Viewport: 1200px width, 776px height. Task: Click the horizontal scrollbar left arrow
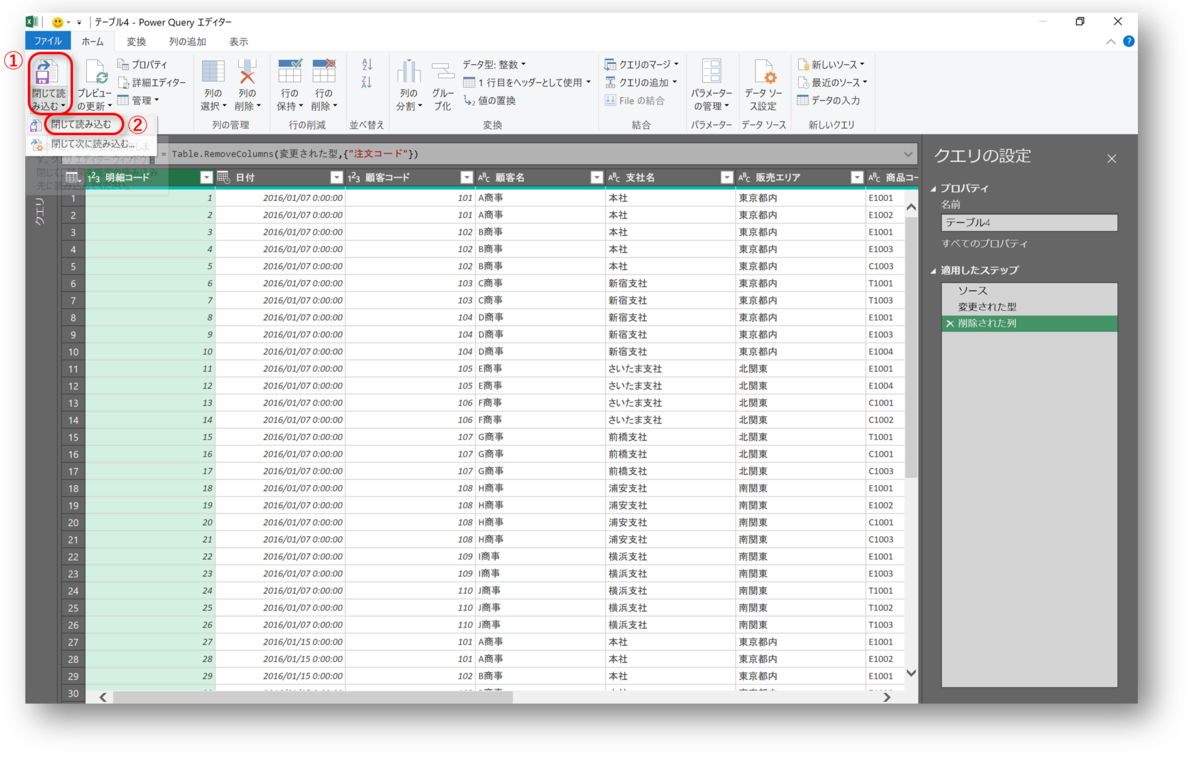coord(102,697)
